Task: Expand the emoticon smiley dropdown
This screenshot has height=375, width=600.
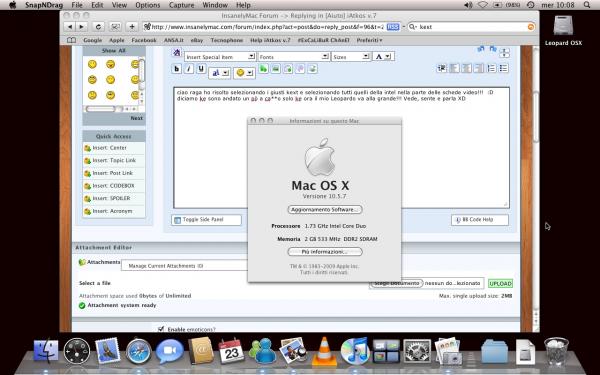Action: pos(245,73)
